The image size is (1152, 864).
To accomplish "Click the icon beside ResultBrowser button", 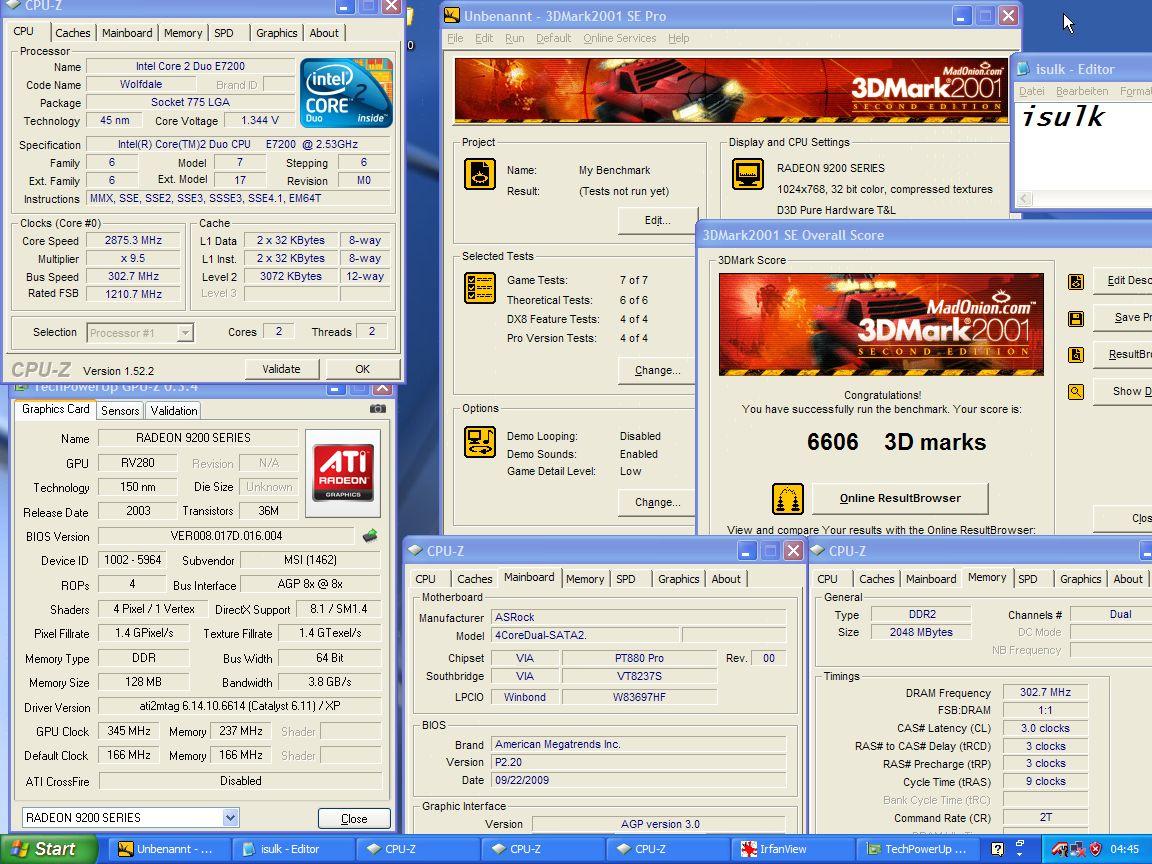I will tap(1076, 355).
